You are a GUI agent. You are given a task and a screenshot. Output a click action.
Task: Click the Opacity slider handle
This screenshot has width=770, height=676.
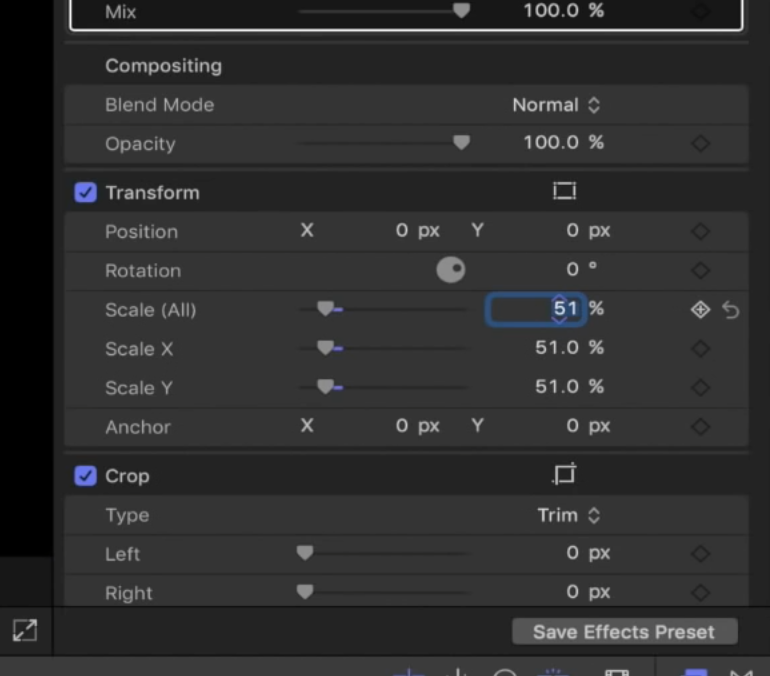click(461, 143)
